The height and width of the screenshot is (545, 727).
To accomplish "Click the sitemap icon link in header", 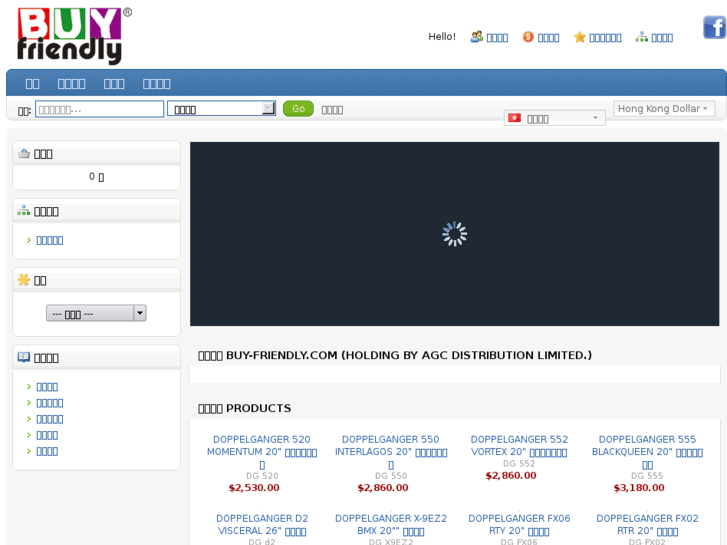I will coord(654,37).
